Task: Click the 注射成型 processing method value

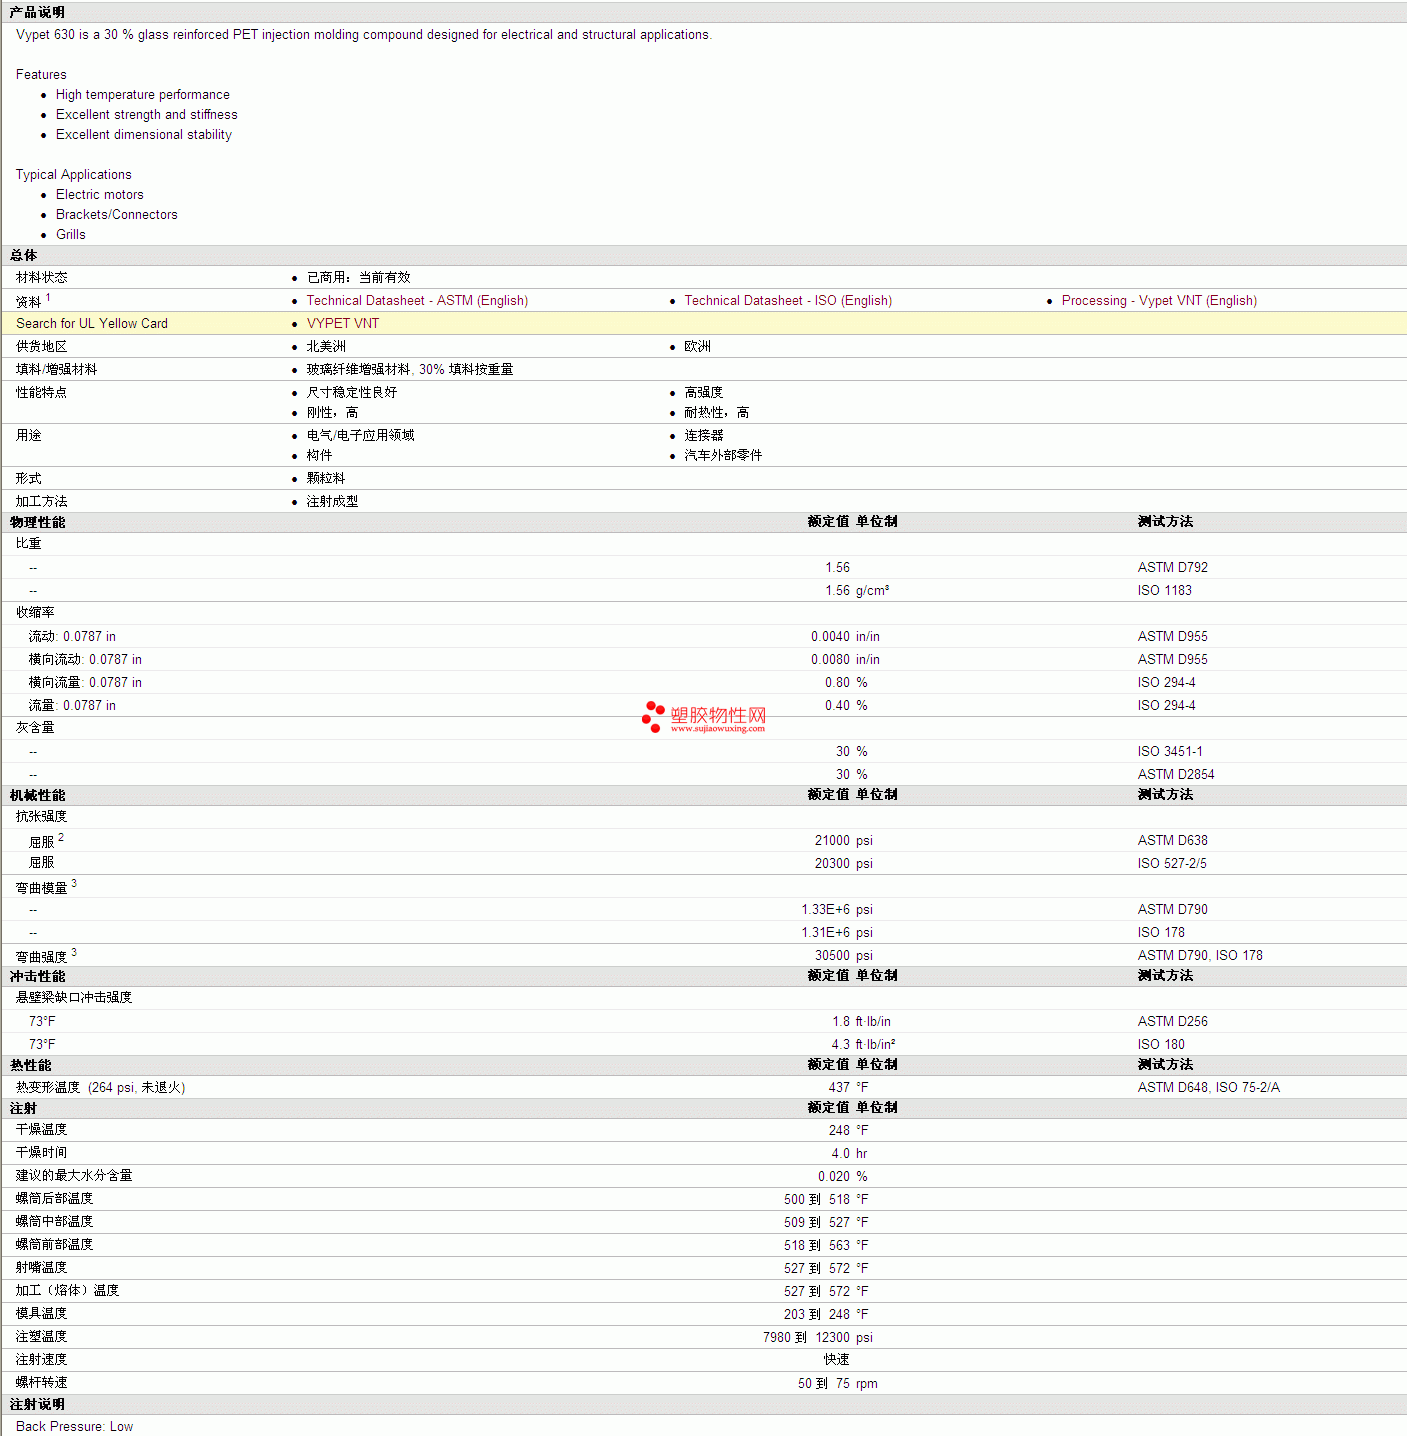Action: (x=333, y=502)
